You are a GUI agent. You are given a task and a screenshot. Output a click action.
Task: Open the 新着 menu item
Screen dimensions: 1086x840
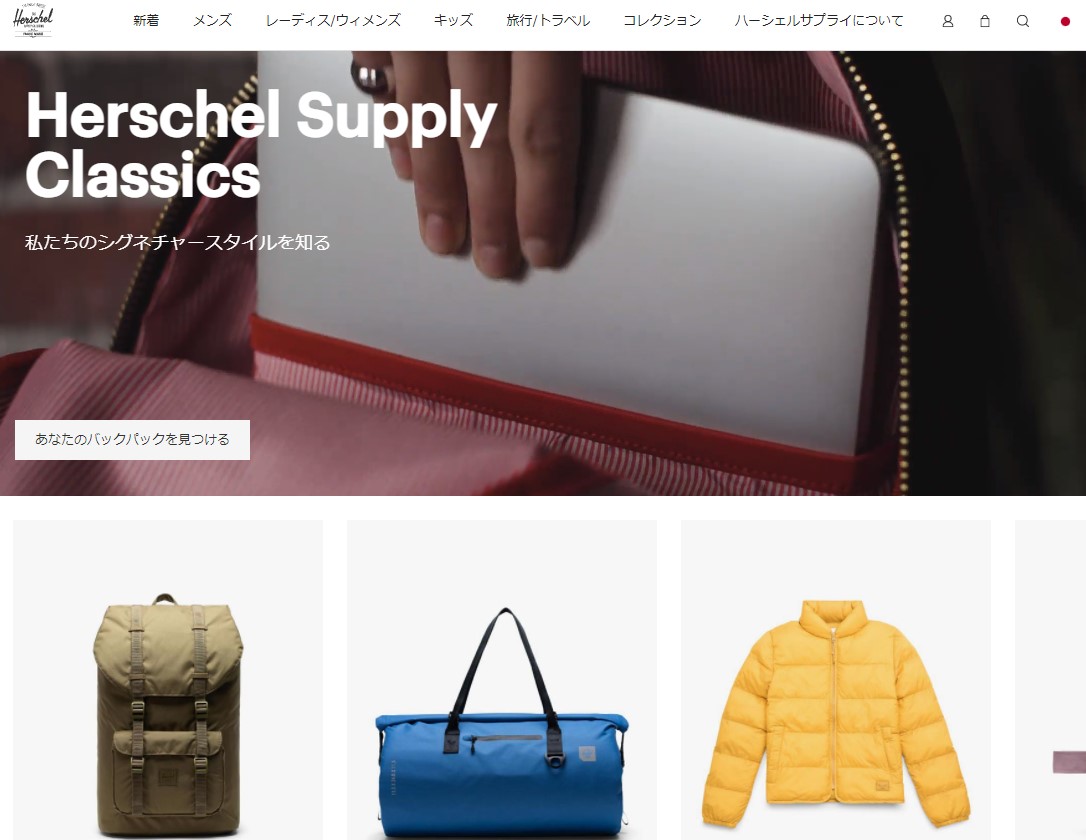146,21
